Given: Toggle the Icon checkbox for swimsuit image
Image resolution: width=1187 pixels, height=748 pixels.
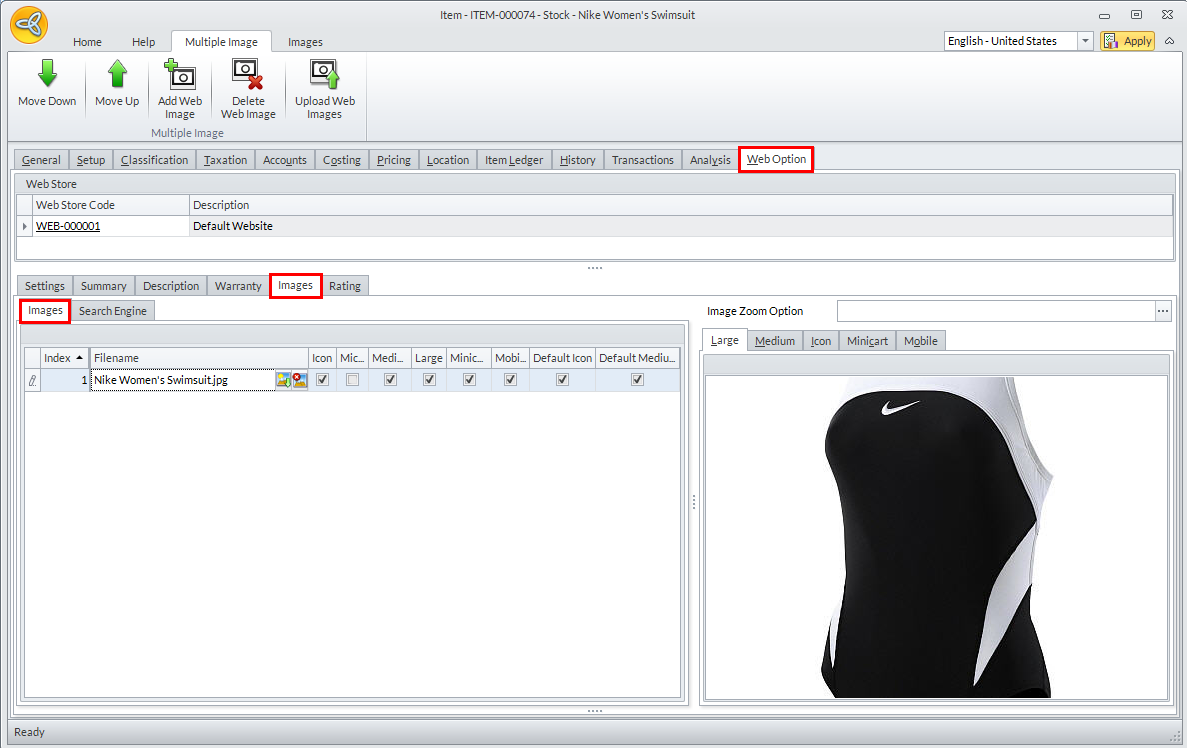Looking at the screenshot, I should 322,380.
